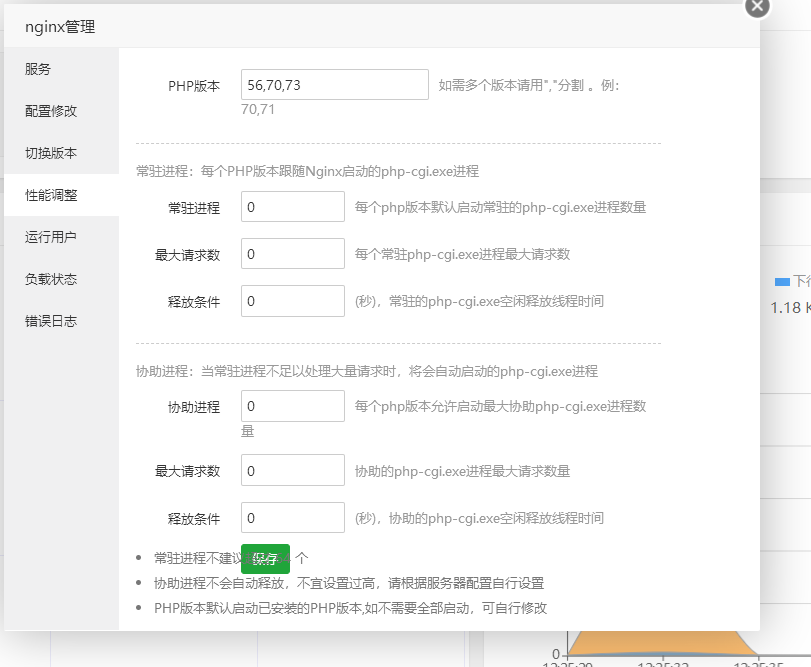Click the orange traffic chart area
This screenshot has width=811, height=667.
coord(662,644)
